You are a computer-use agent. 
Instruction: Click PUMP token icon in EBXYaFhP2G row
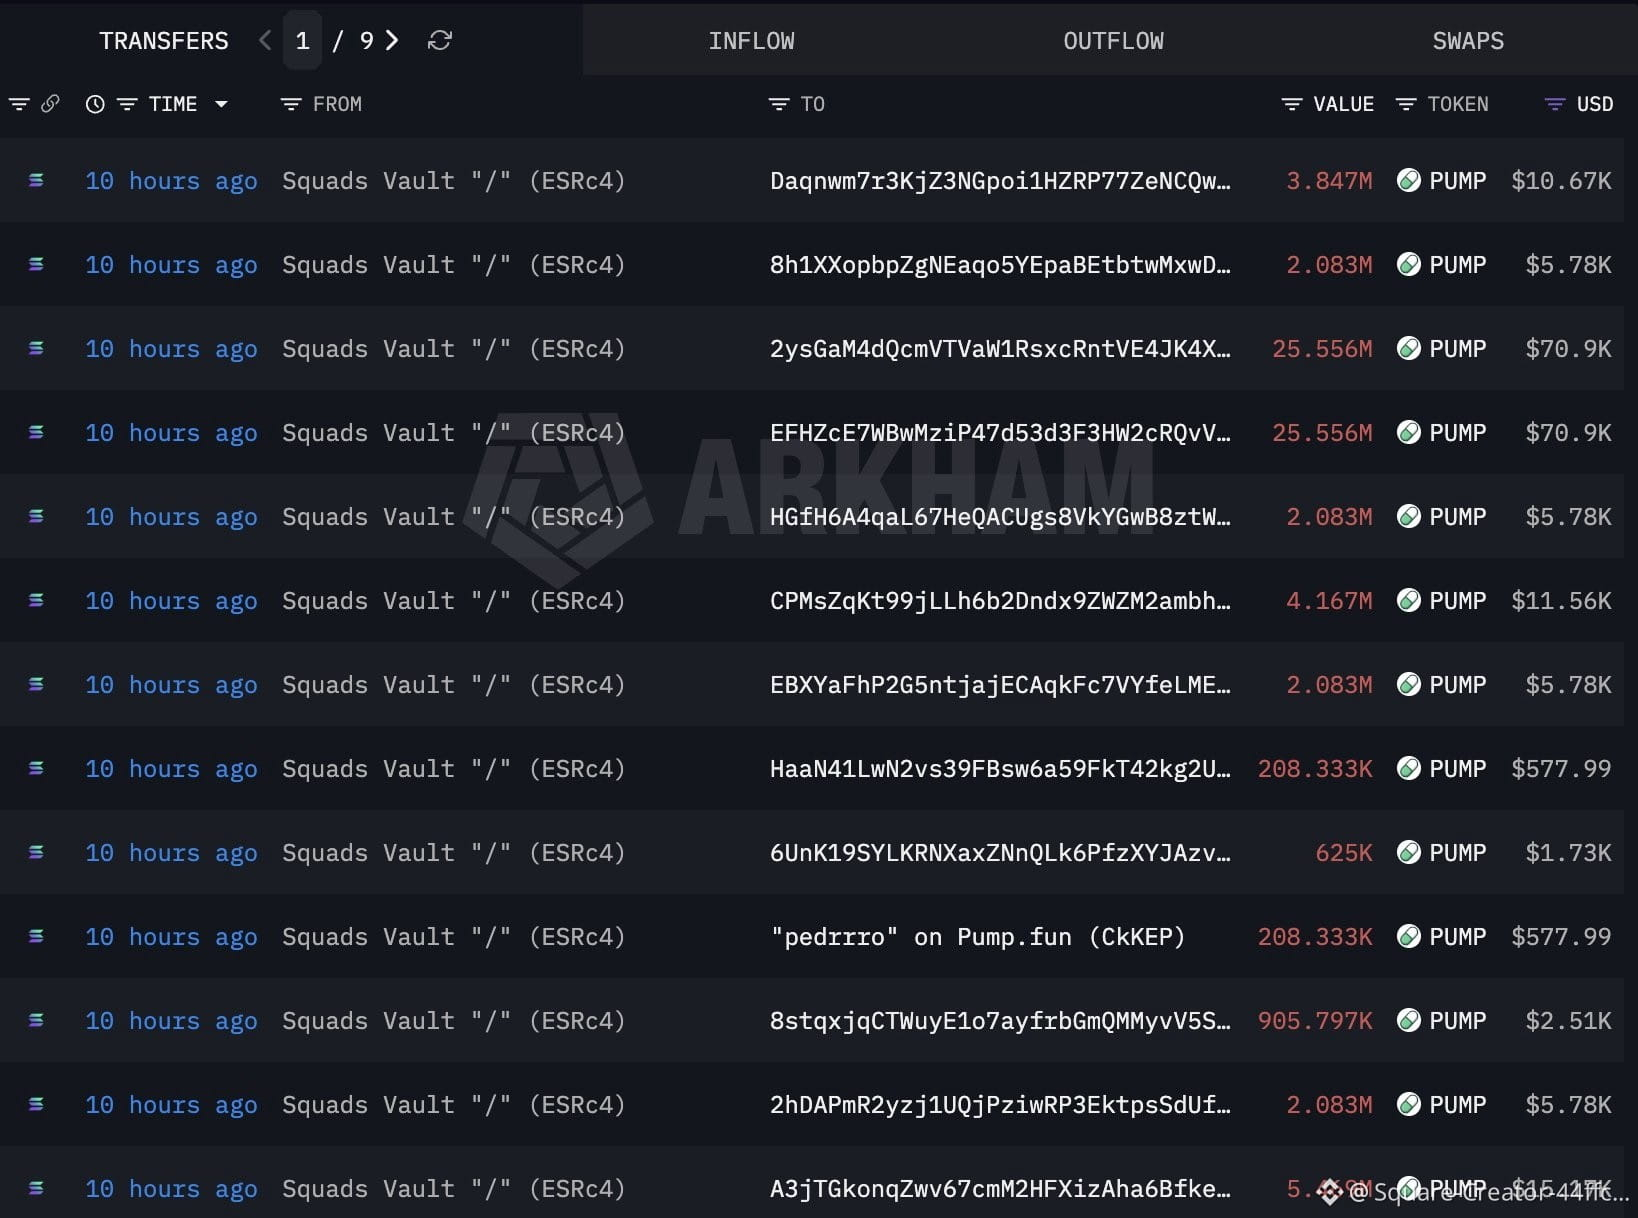(x=1409, y=684)
